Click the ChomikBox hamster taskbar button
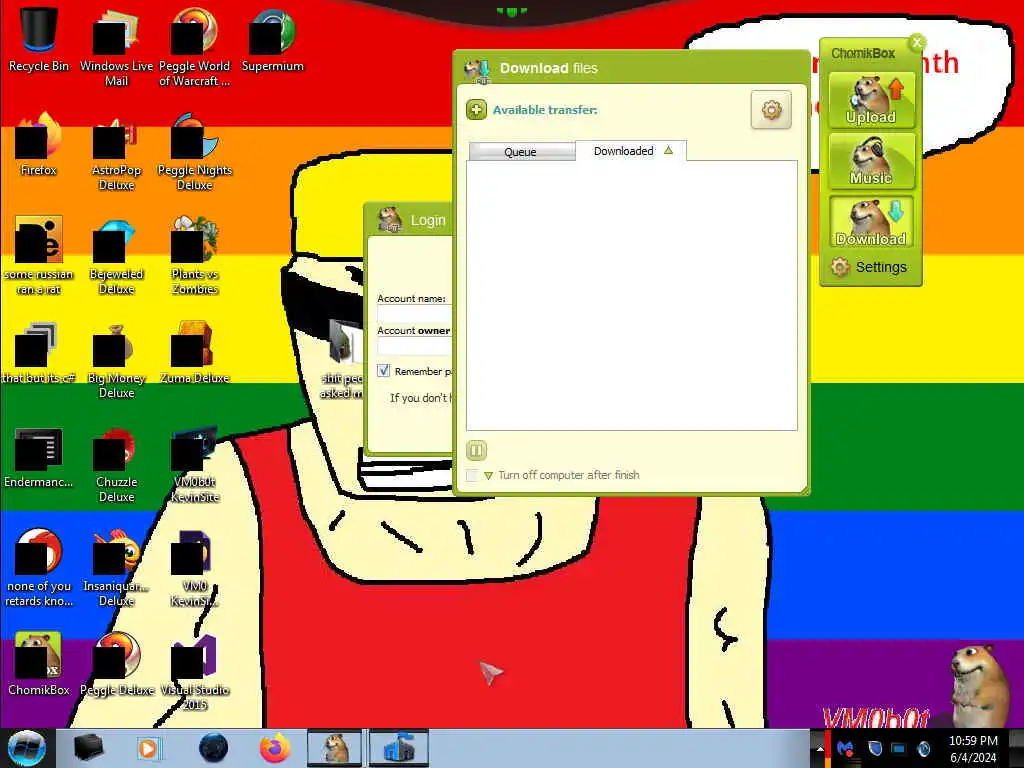This screenshot has width=1024, height=768. [x=334, y=748]
